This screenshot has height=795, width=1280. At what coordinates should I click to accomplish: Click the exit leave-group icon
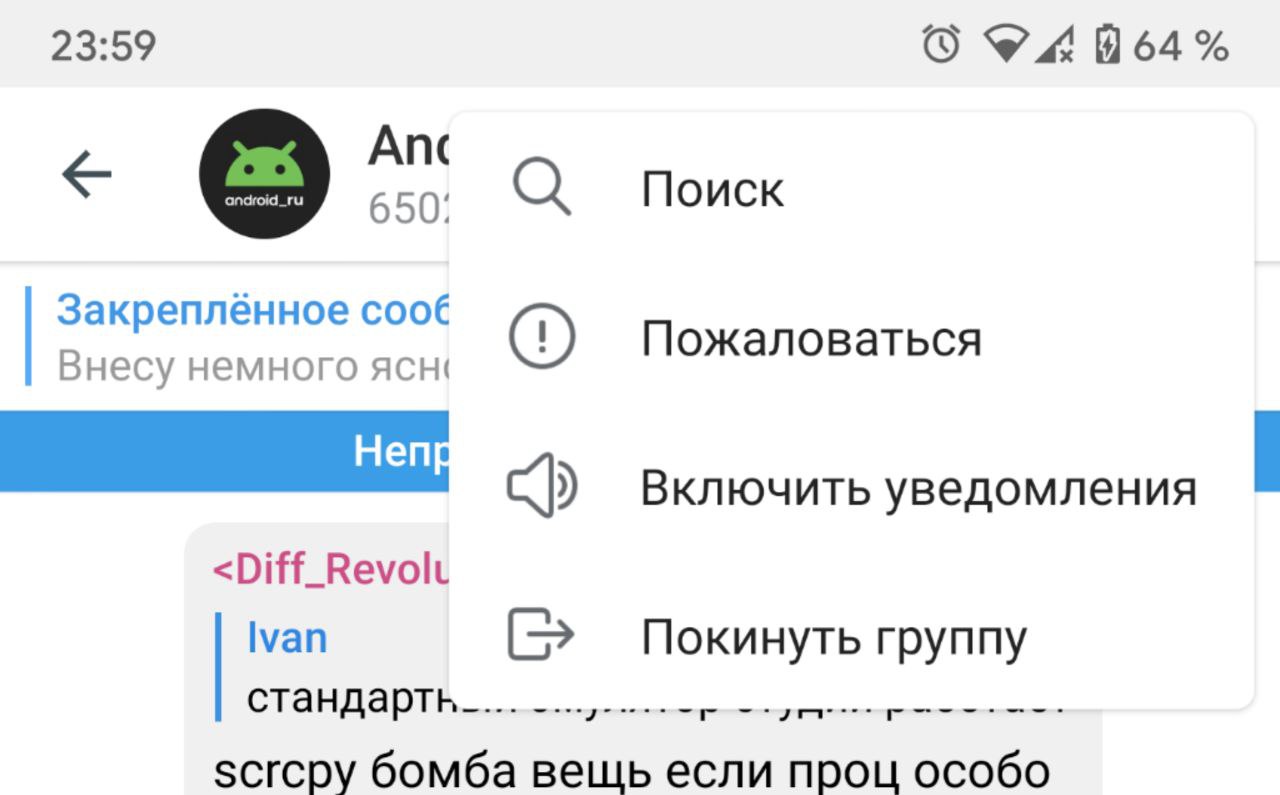(x=541, y=635)
